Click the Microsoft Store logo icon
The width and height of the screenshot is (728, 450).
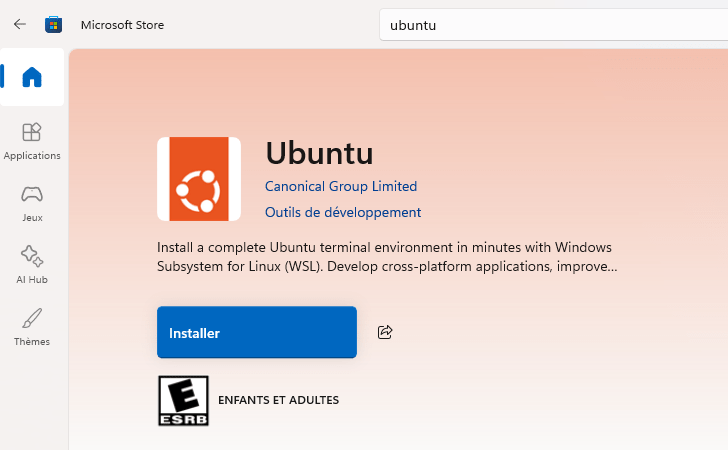53,25
